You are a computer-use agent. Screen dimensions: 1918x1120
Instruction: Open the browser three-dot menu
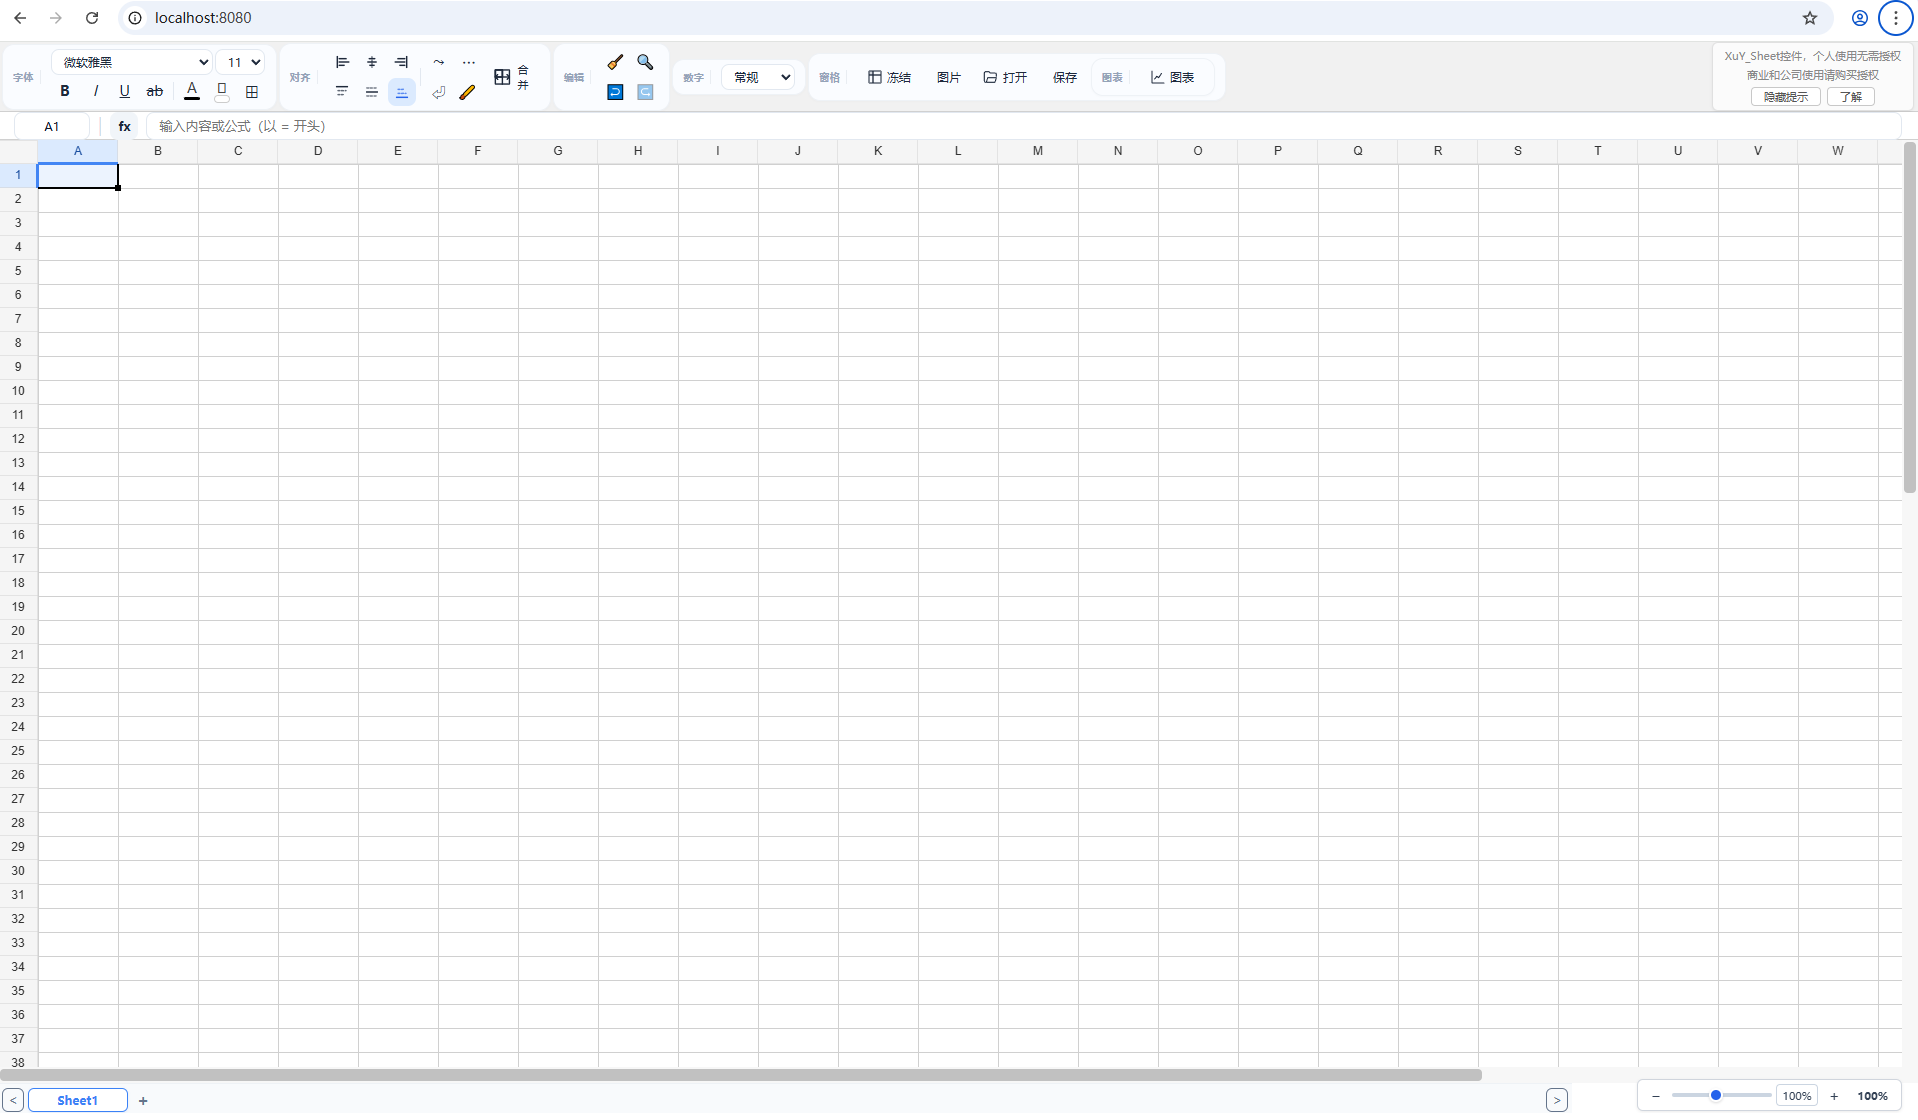1895,18
